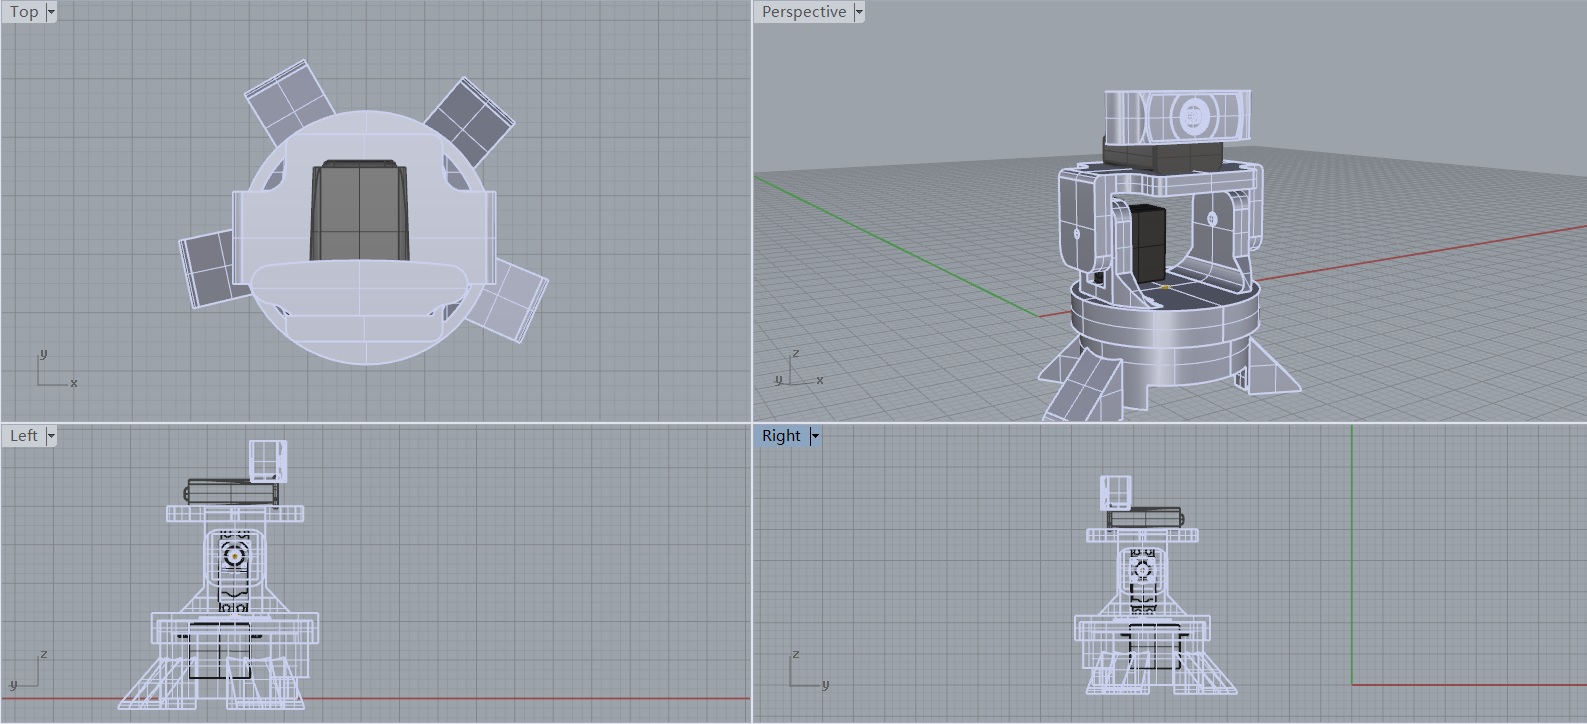The image size is (1587, 724).
Task: Click the Top viewport title label
Action: coord(24,12)
